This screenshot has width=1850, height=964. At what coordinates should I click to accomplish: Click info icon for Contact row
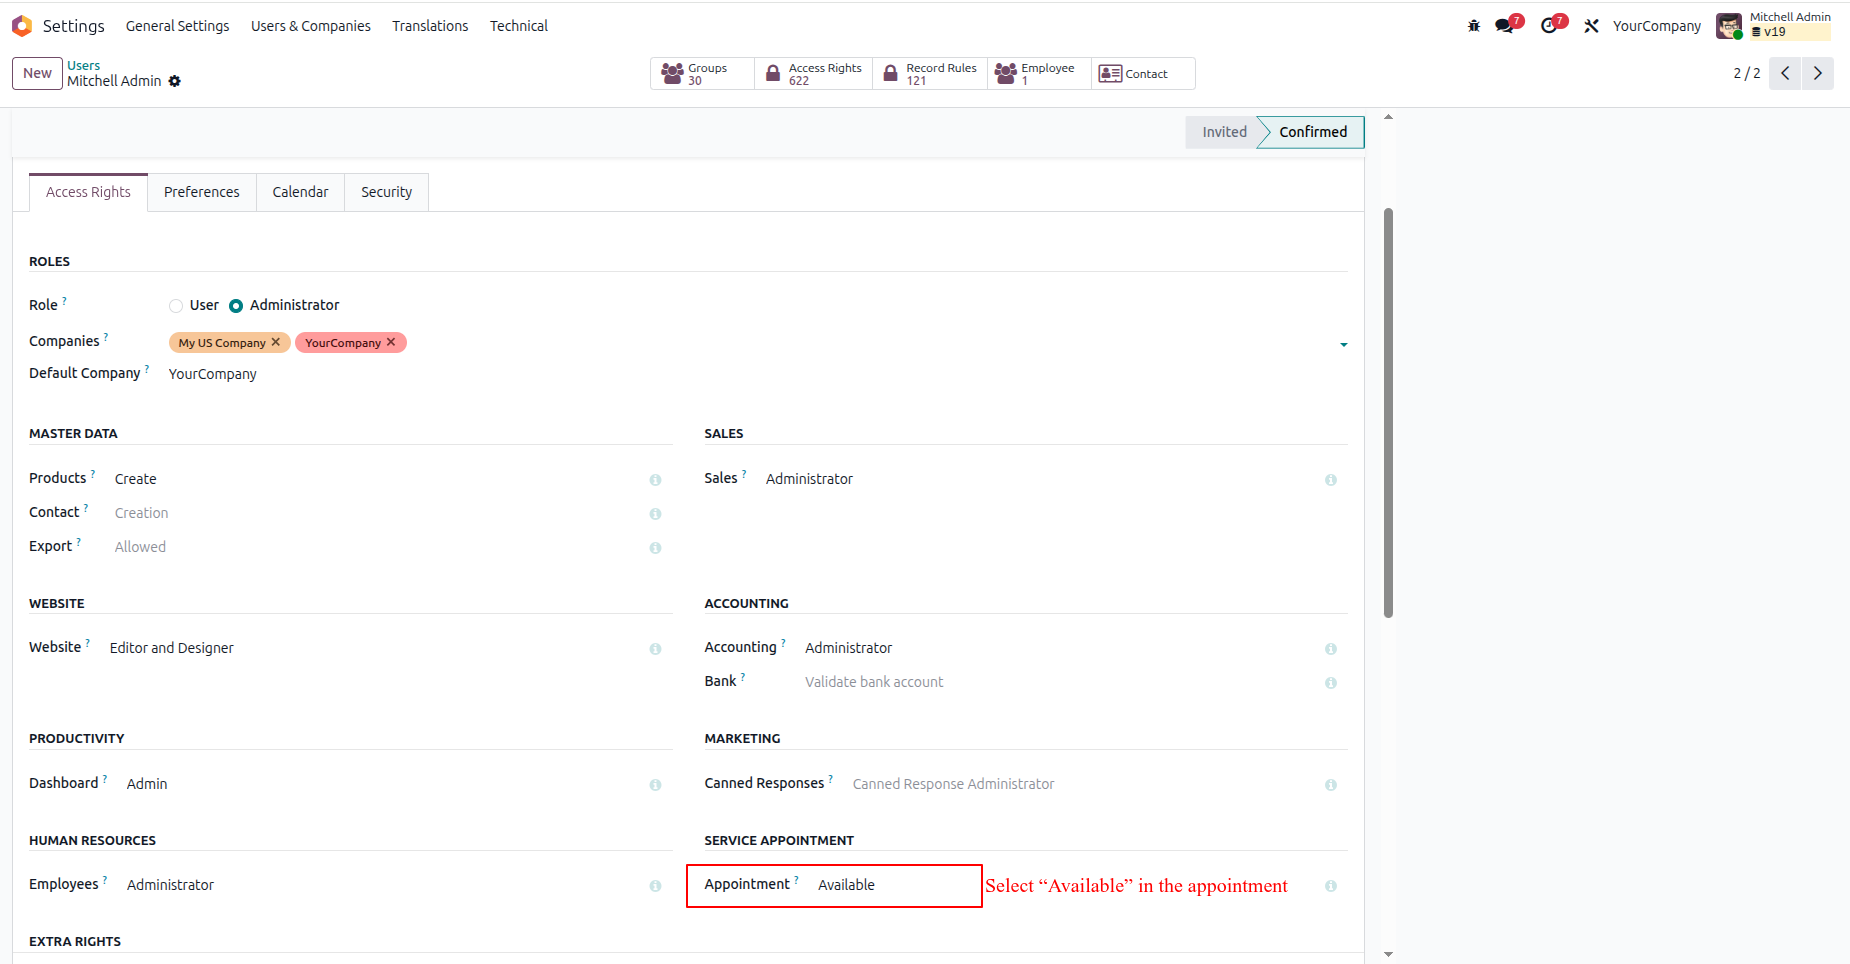655,514
